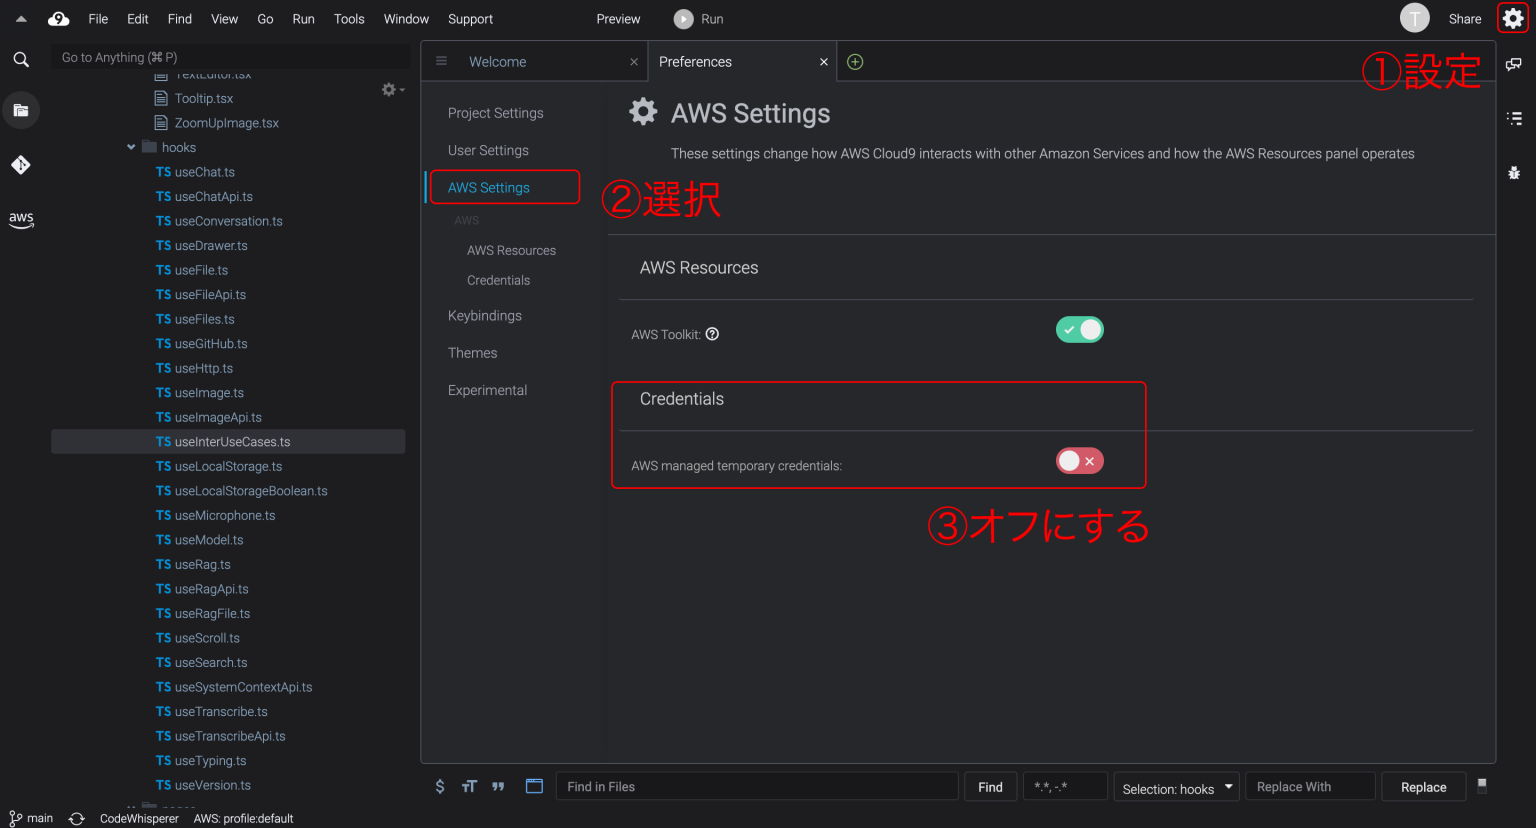Switch to the Welcome tab
This screenshot has height=828, width=1536.
click(497, 62)
